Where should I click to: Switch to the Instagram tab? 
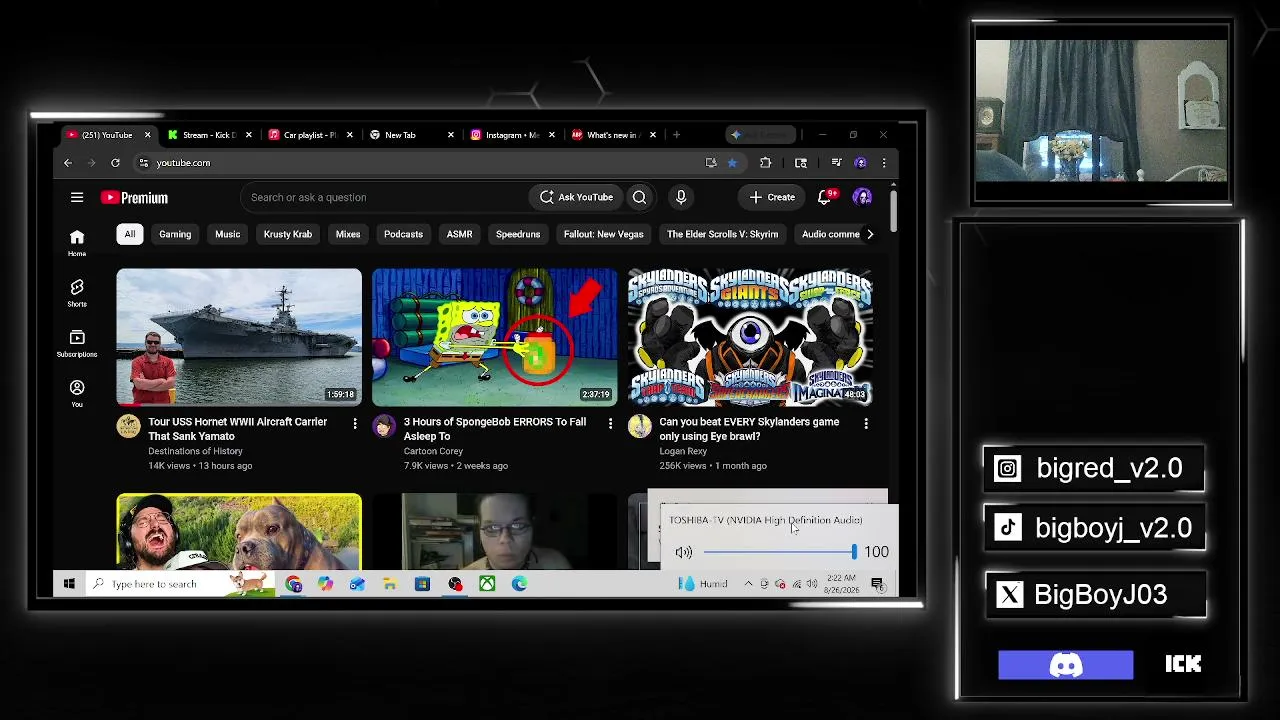(512, 135)
